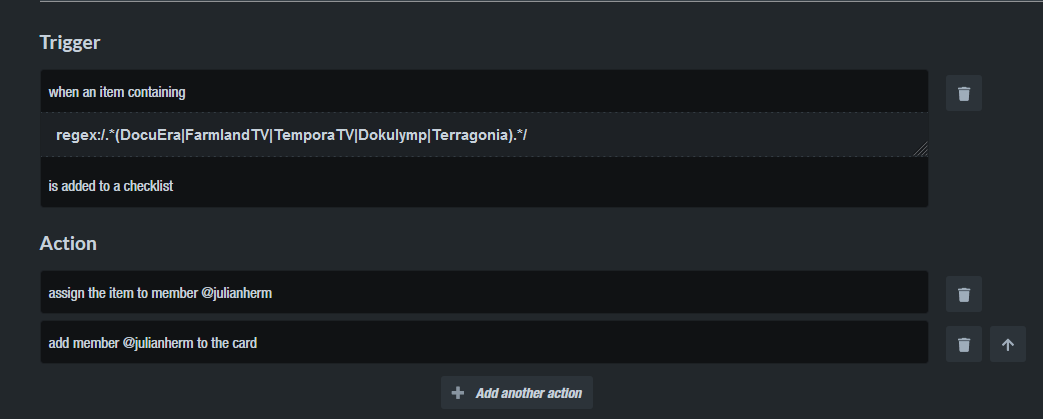
Task: Click the plus icon beside Add another action
Action: pyautogui.click(x=458, y=393)
